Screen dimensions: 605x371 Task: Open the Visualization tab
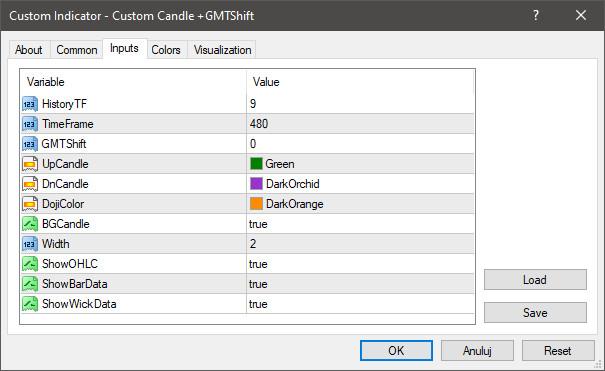222,50
